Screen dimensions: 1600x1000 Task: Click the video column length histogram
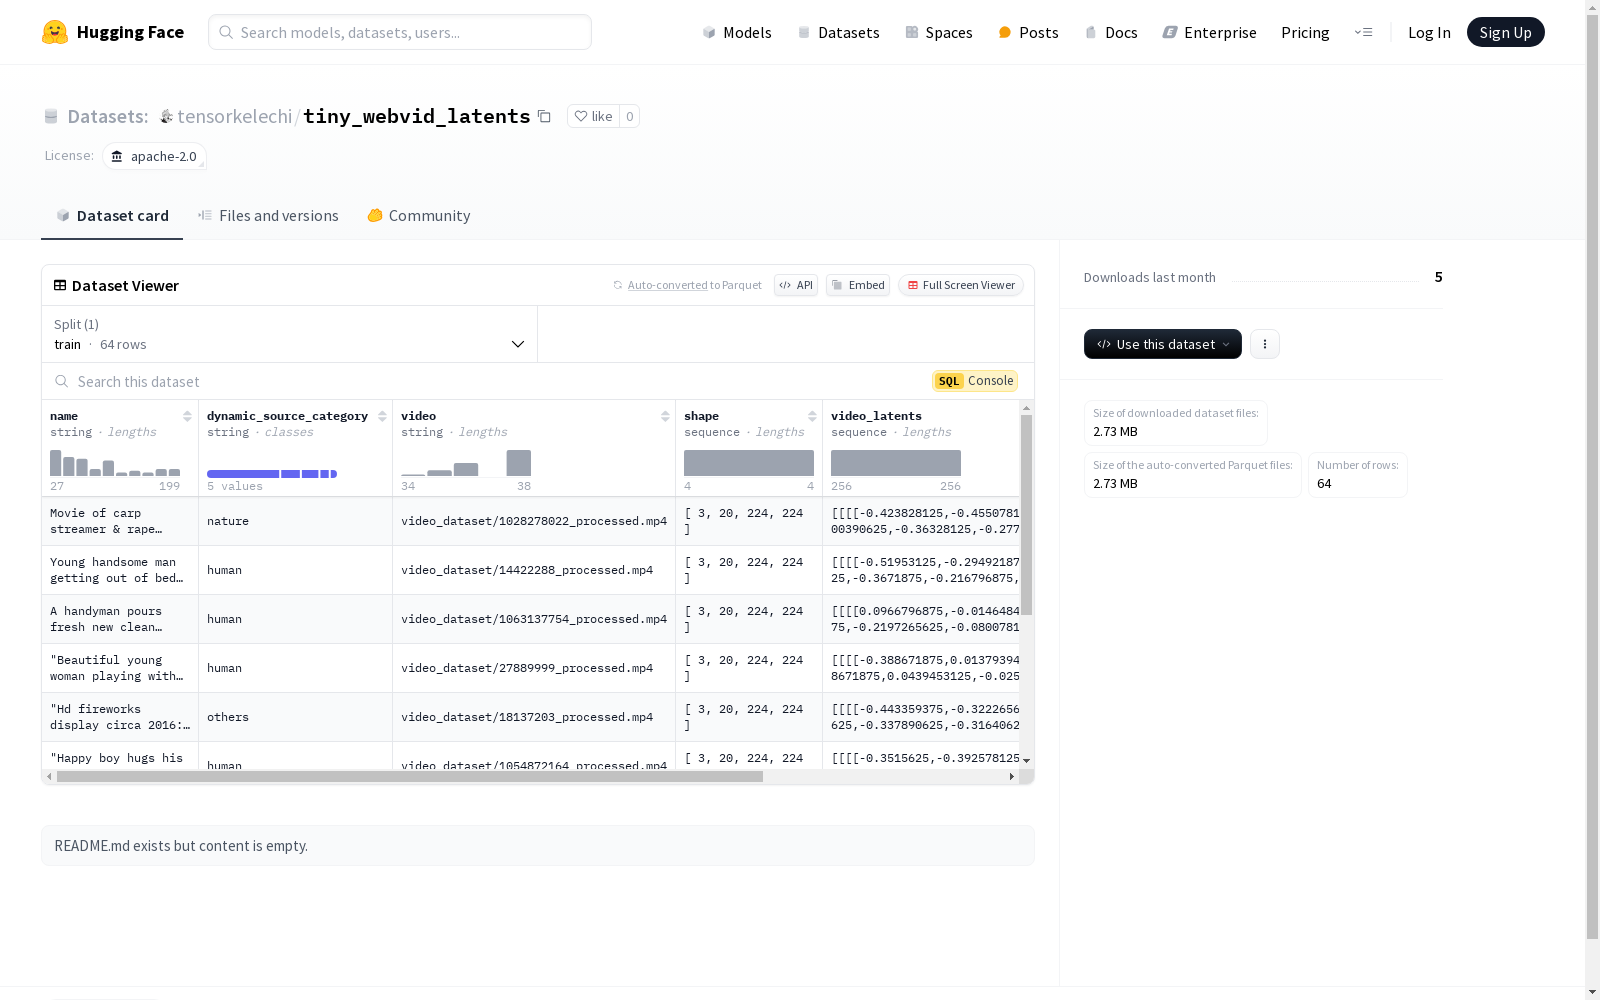pos(466,463)
